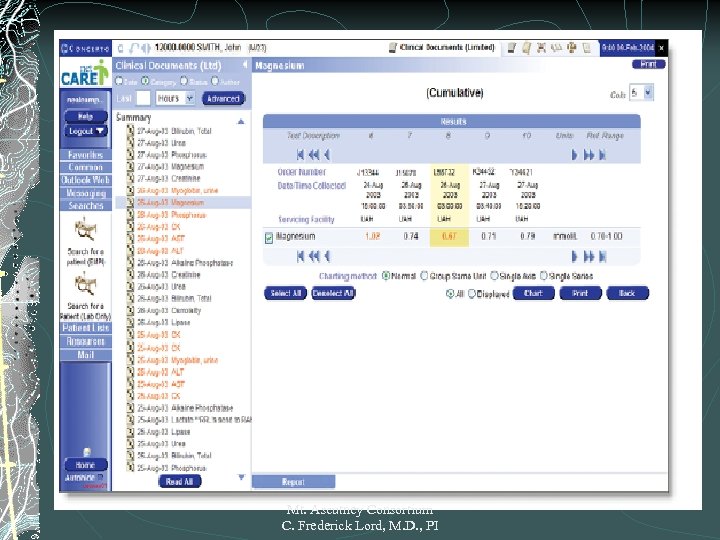Choose Group Same Unit charting method
The image size is (720, 540).
(424, 276)
